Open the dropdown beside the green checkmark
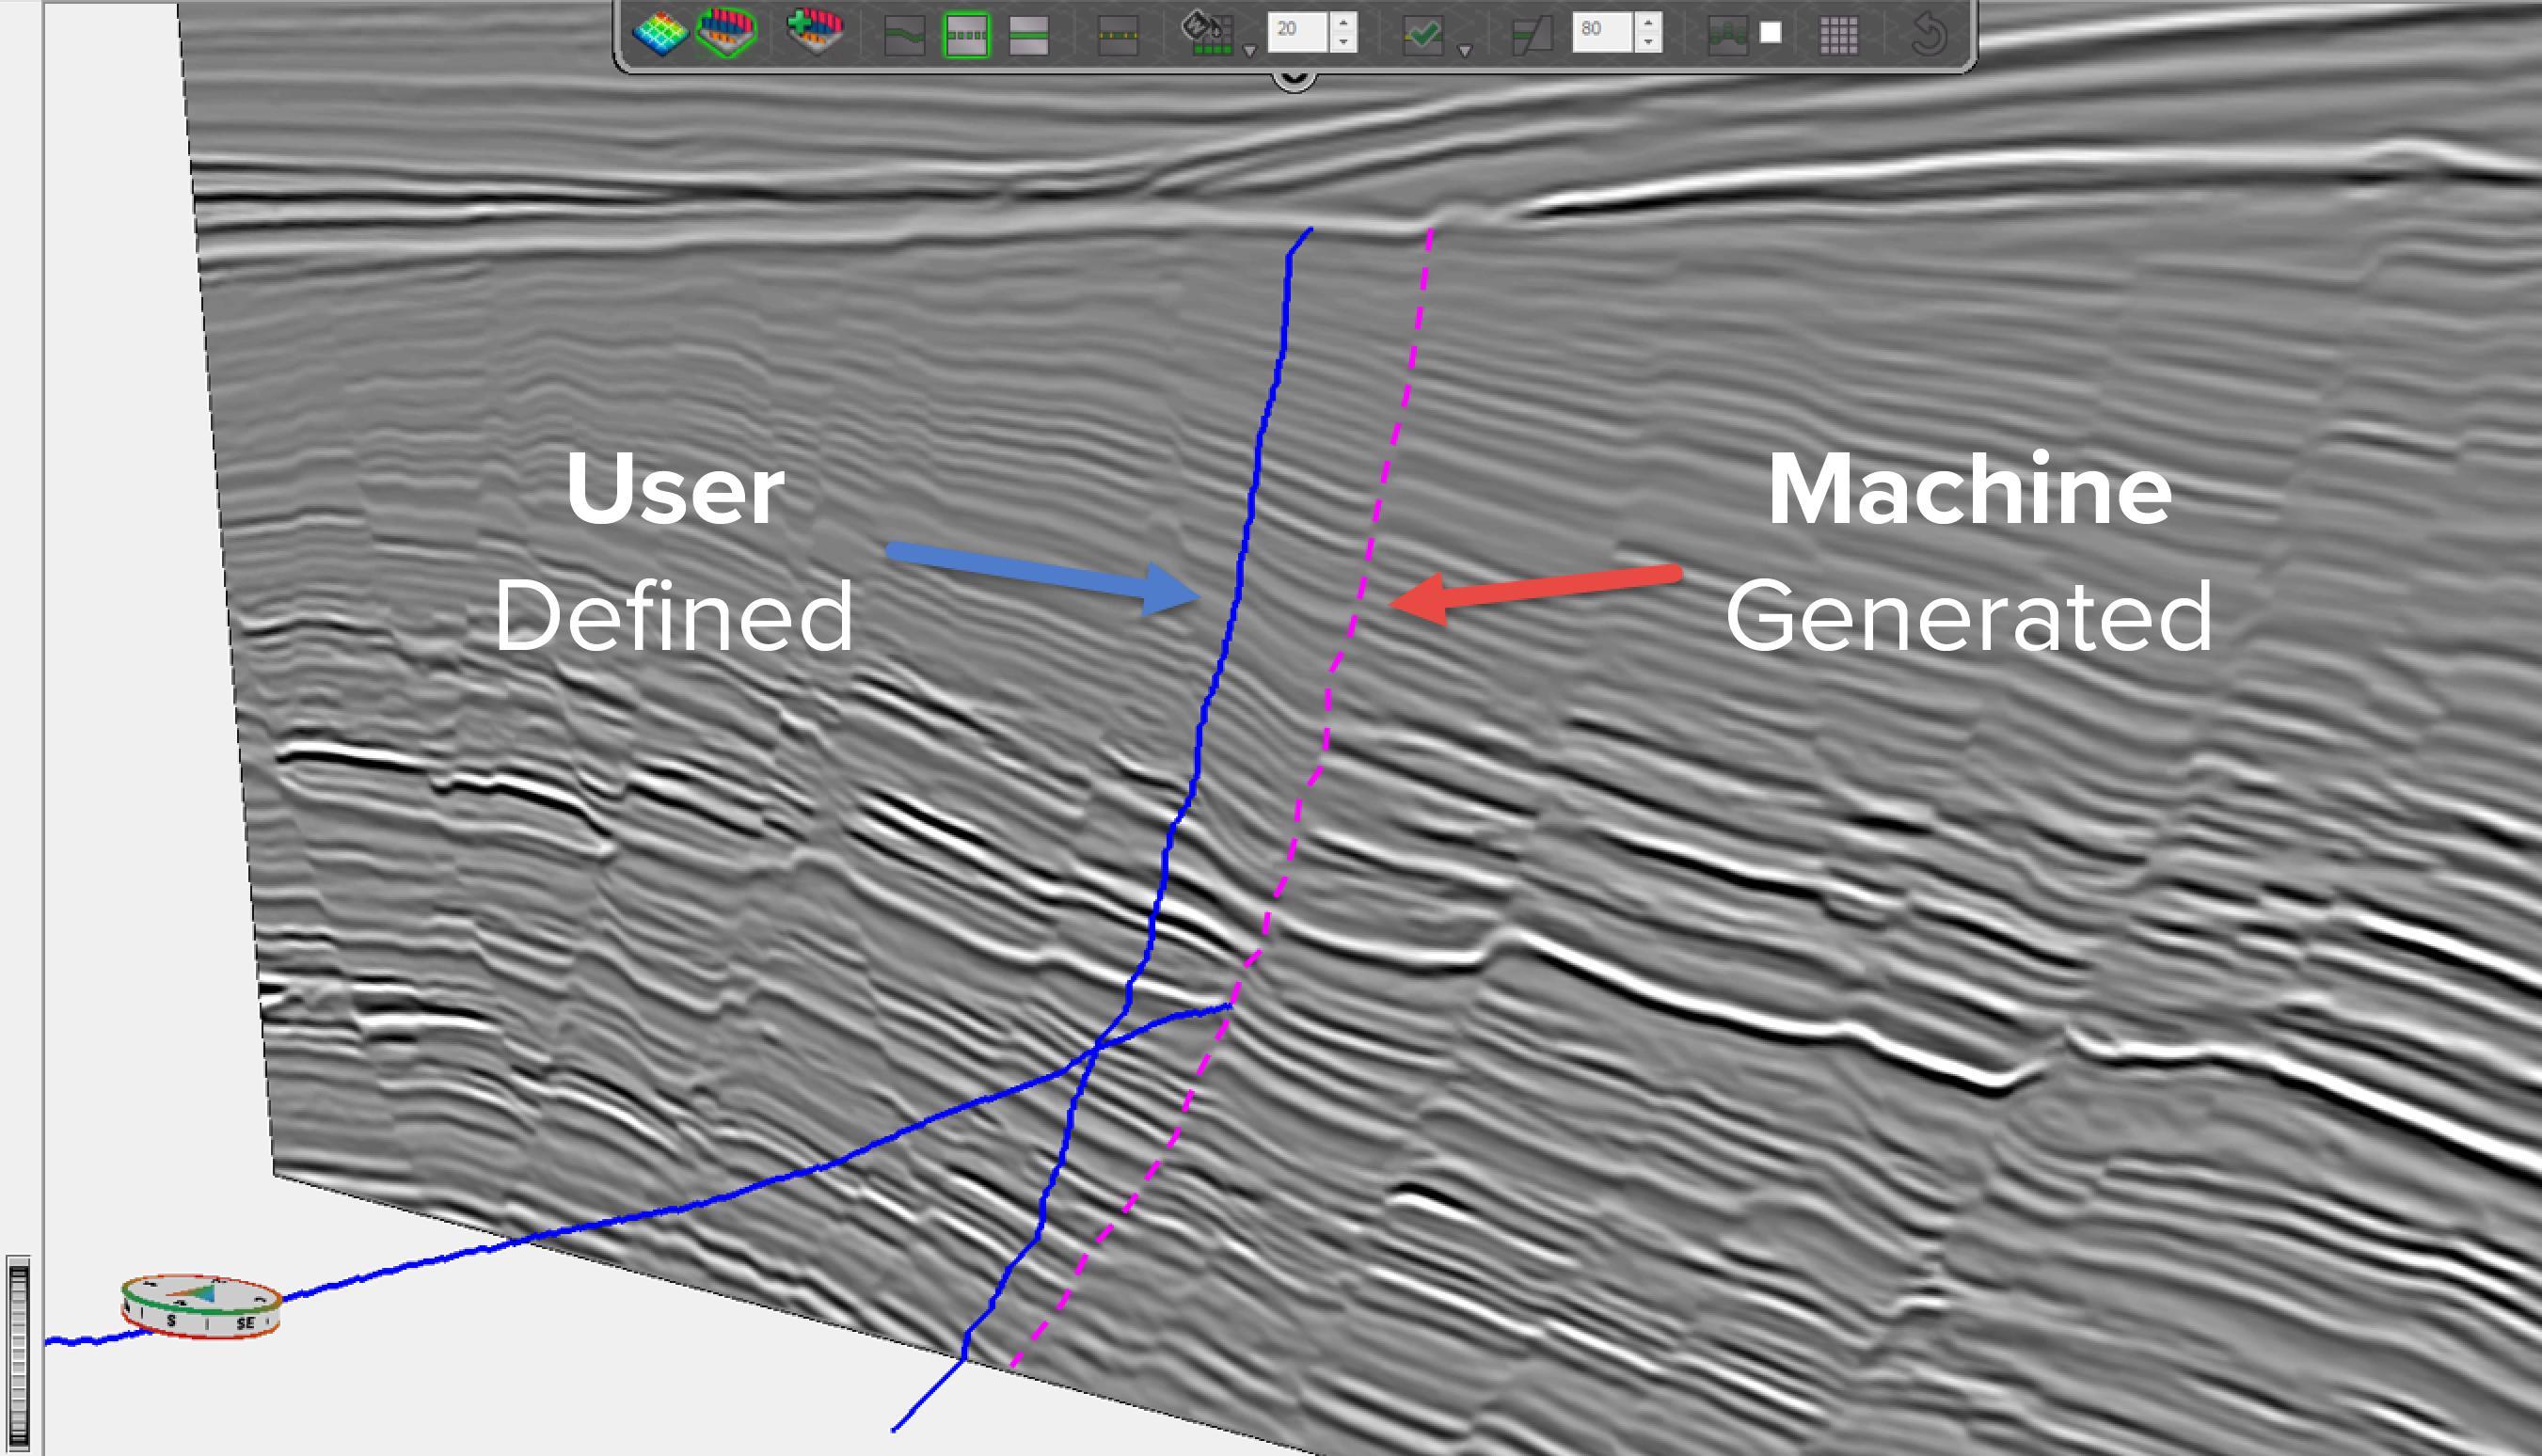The height and width of the screenshot is (1456, 2542). [1465, 50]
